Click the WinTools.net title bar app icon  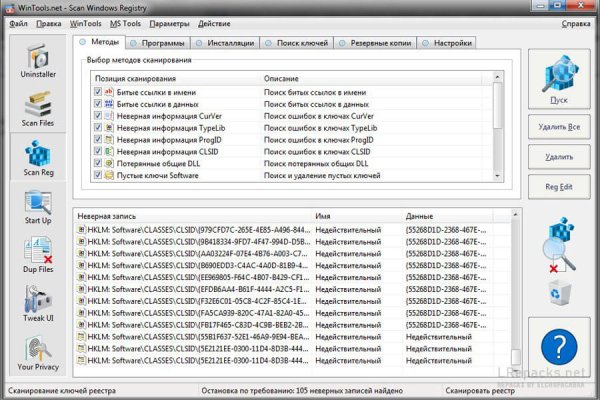pos(10,8)
